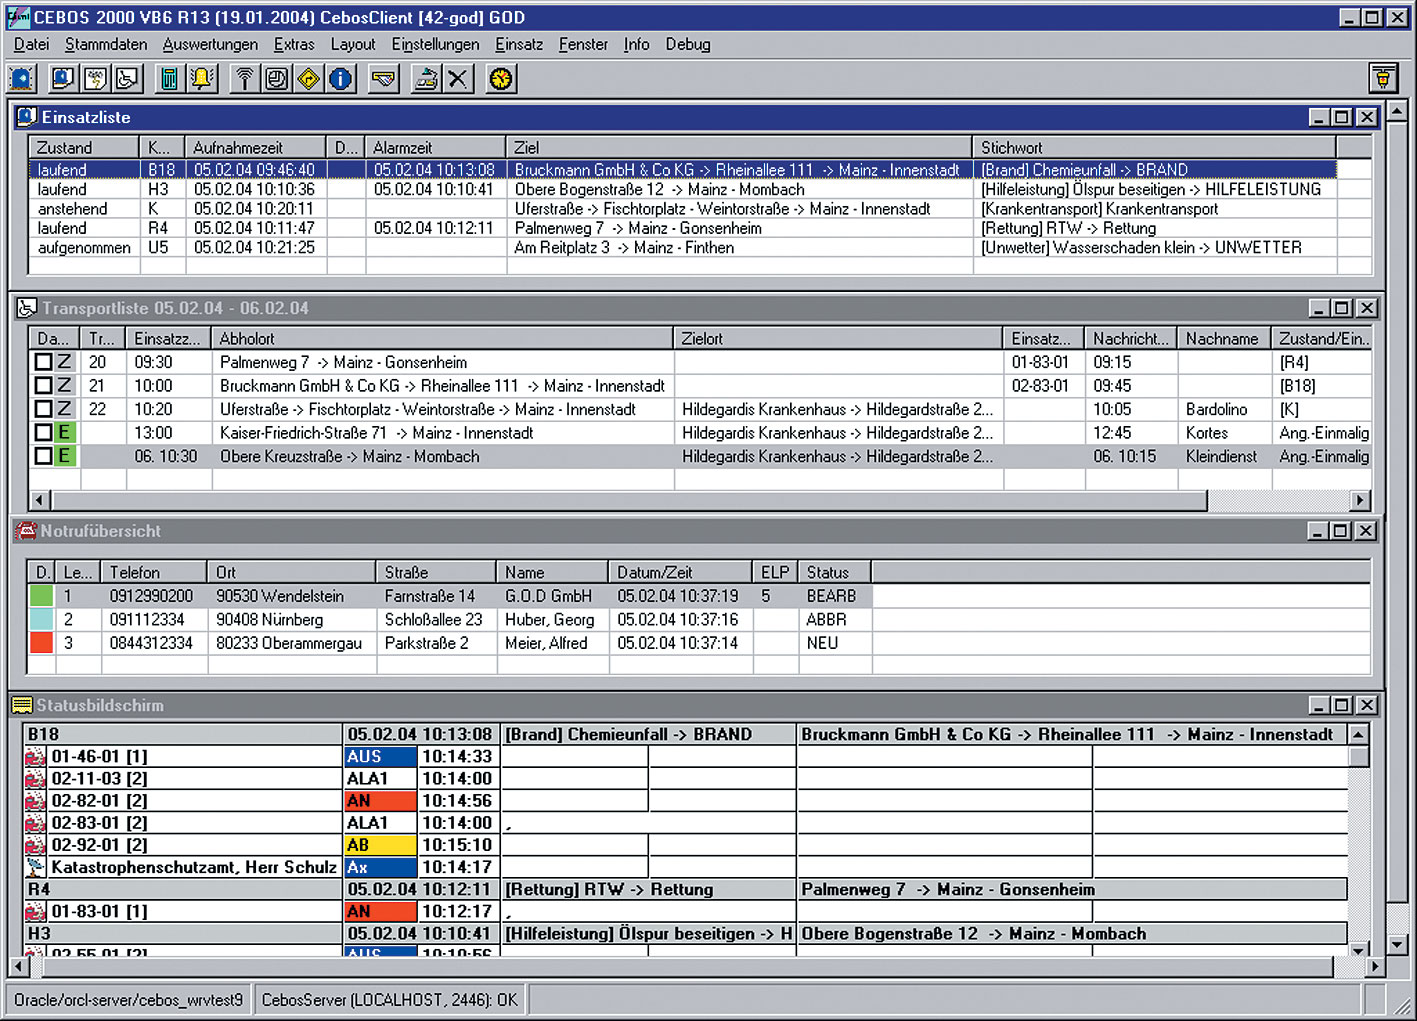Open the Auswertungen menu
This screenshot has height=1021, width=1417.
[210, 44]
